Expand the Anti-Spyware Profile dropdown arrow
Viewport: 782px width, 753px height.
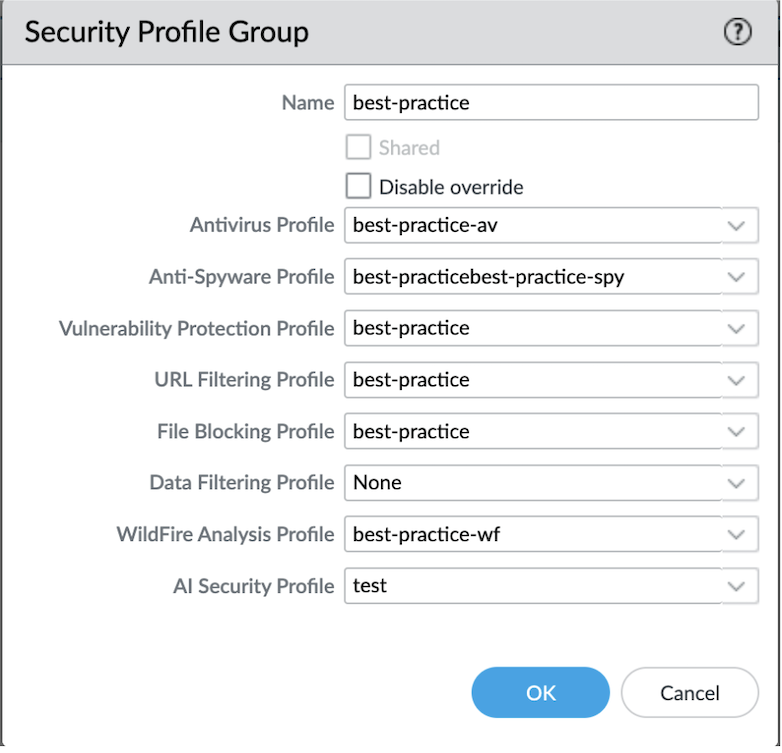(x=737, y=277)
